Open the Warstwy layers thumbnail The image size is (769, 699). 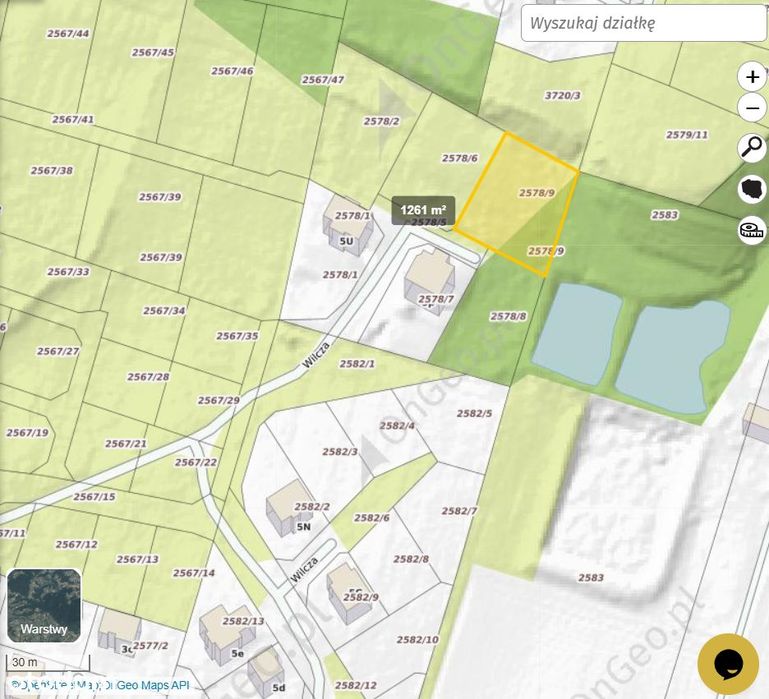(x=44, y=605)
